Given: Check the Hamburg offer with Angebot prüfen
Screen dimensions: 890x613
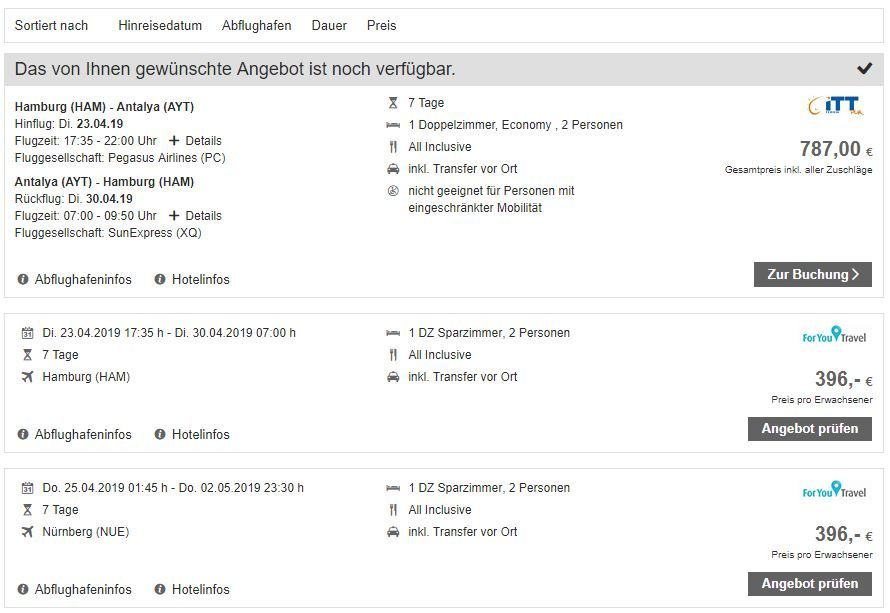Looking at the screenshot, I should [810, 429].
